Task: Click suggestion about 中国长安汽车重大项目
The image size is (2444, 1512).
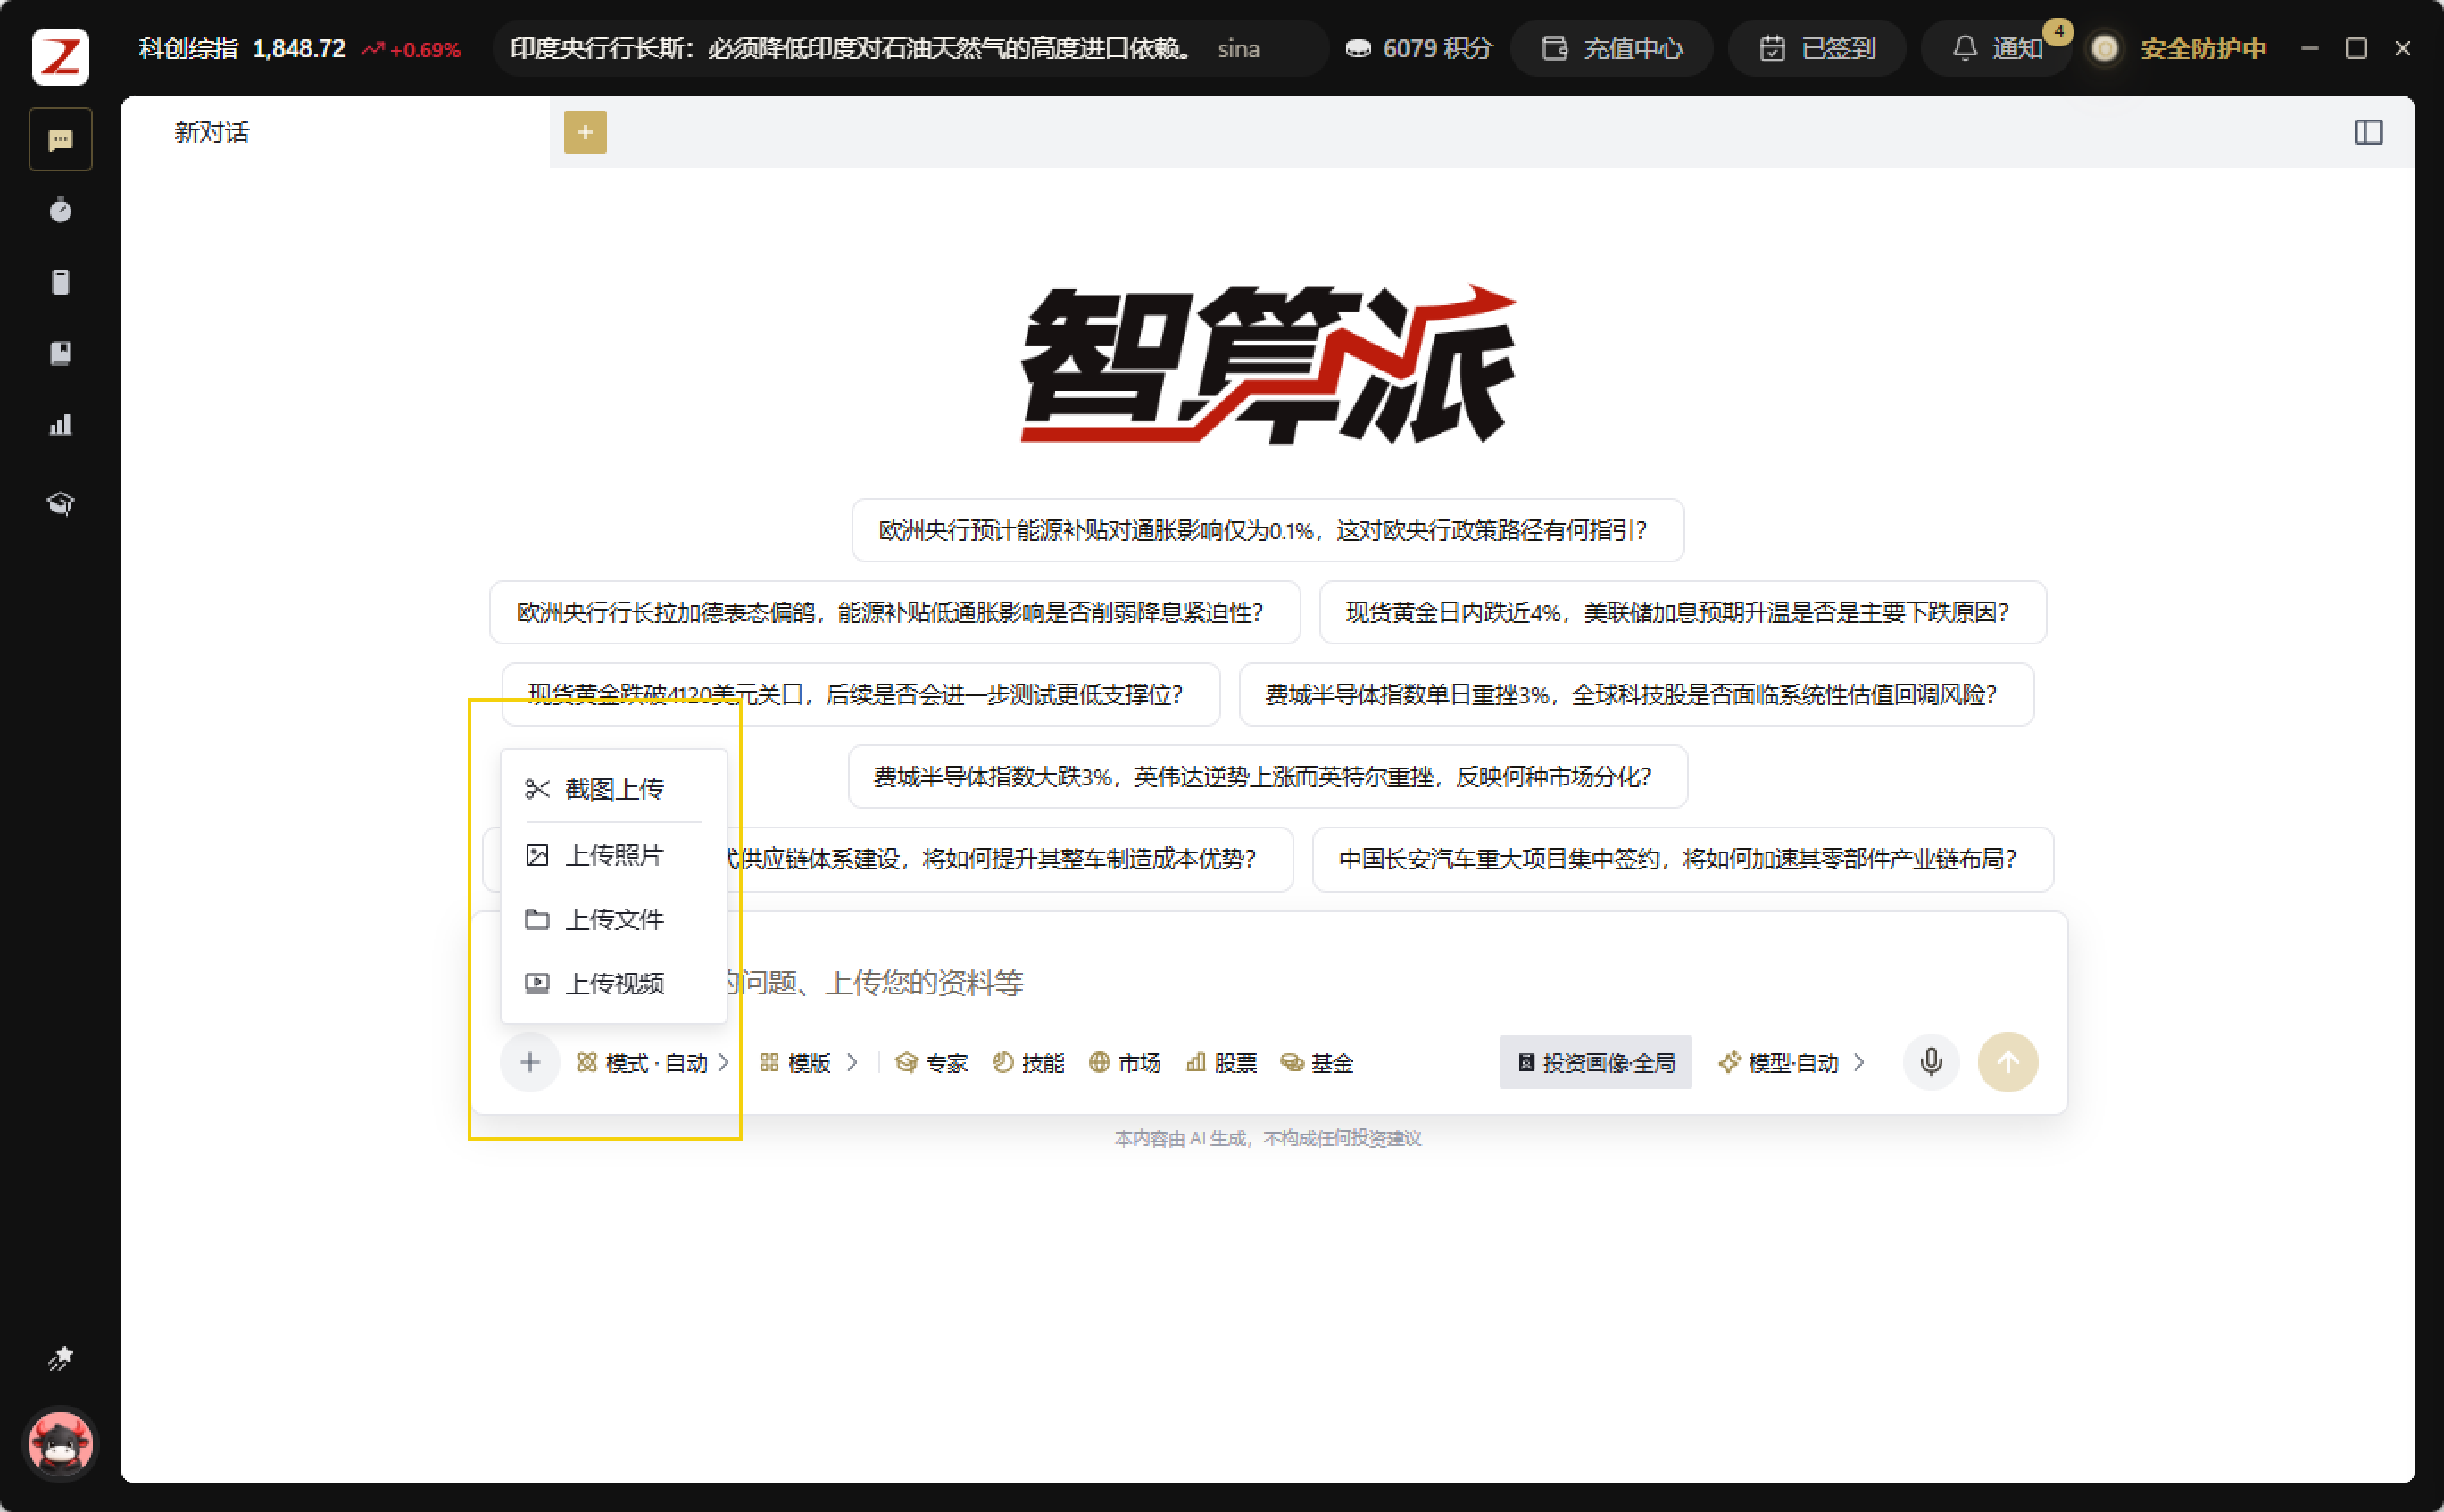Action: (1682, 859)
